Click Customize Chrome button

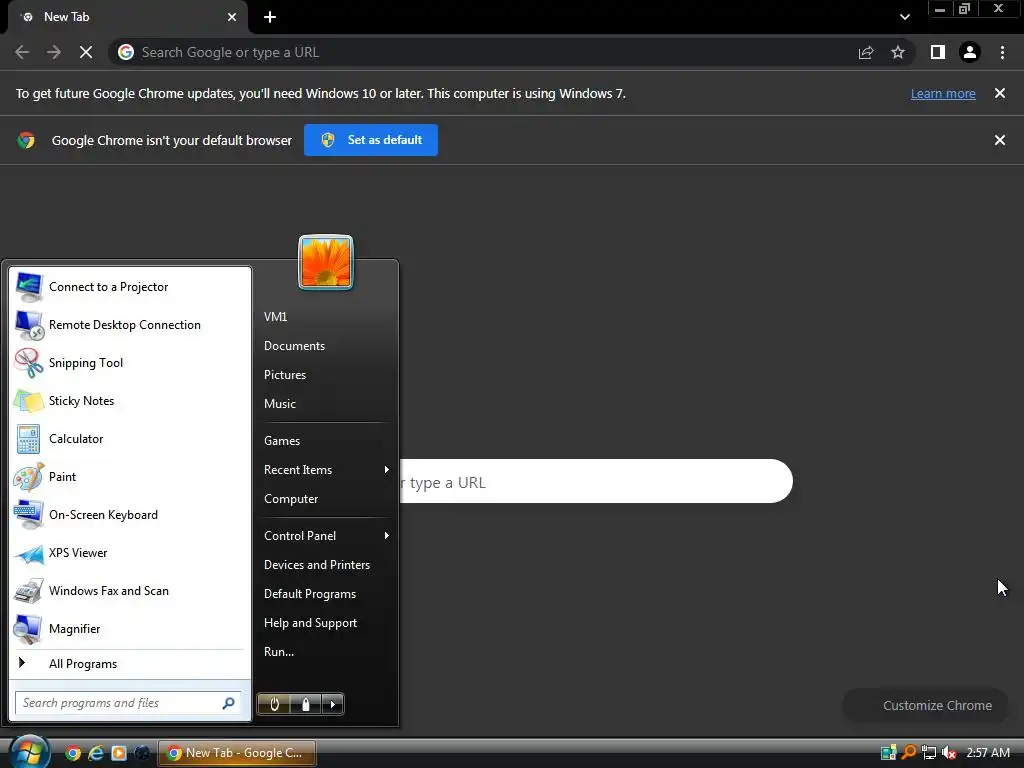click(x=926, y=705)
